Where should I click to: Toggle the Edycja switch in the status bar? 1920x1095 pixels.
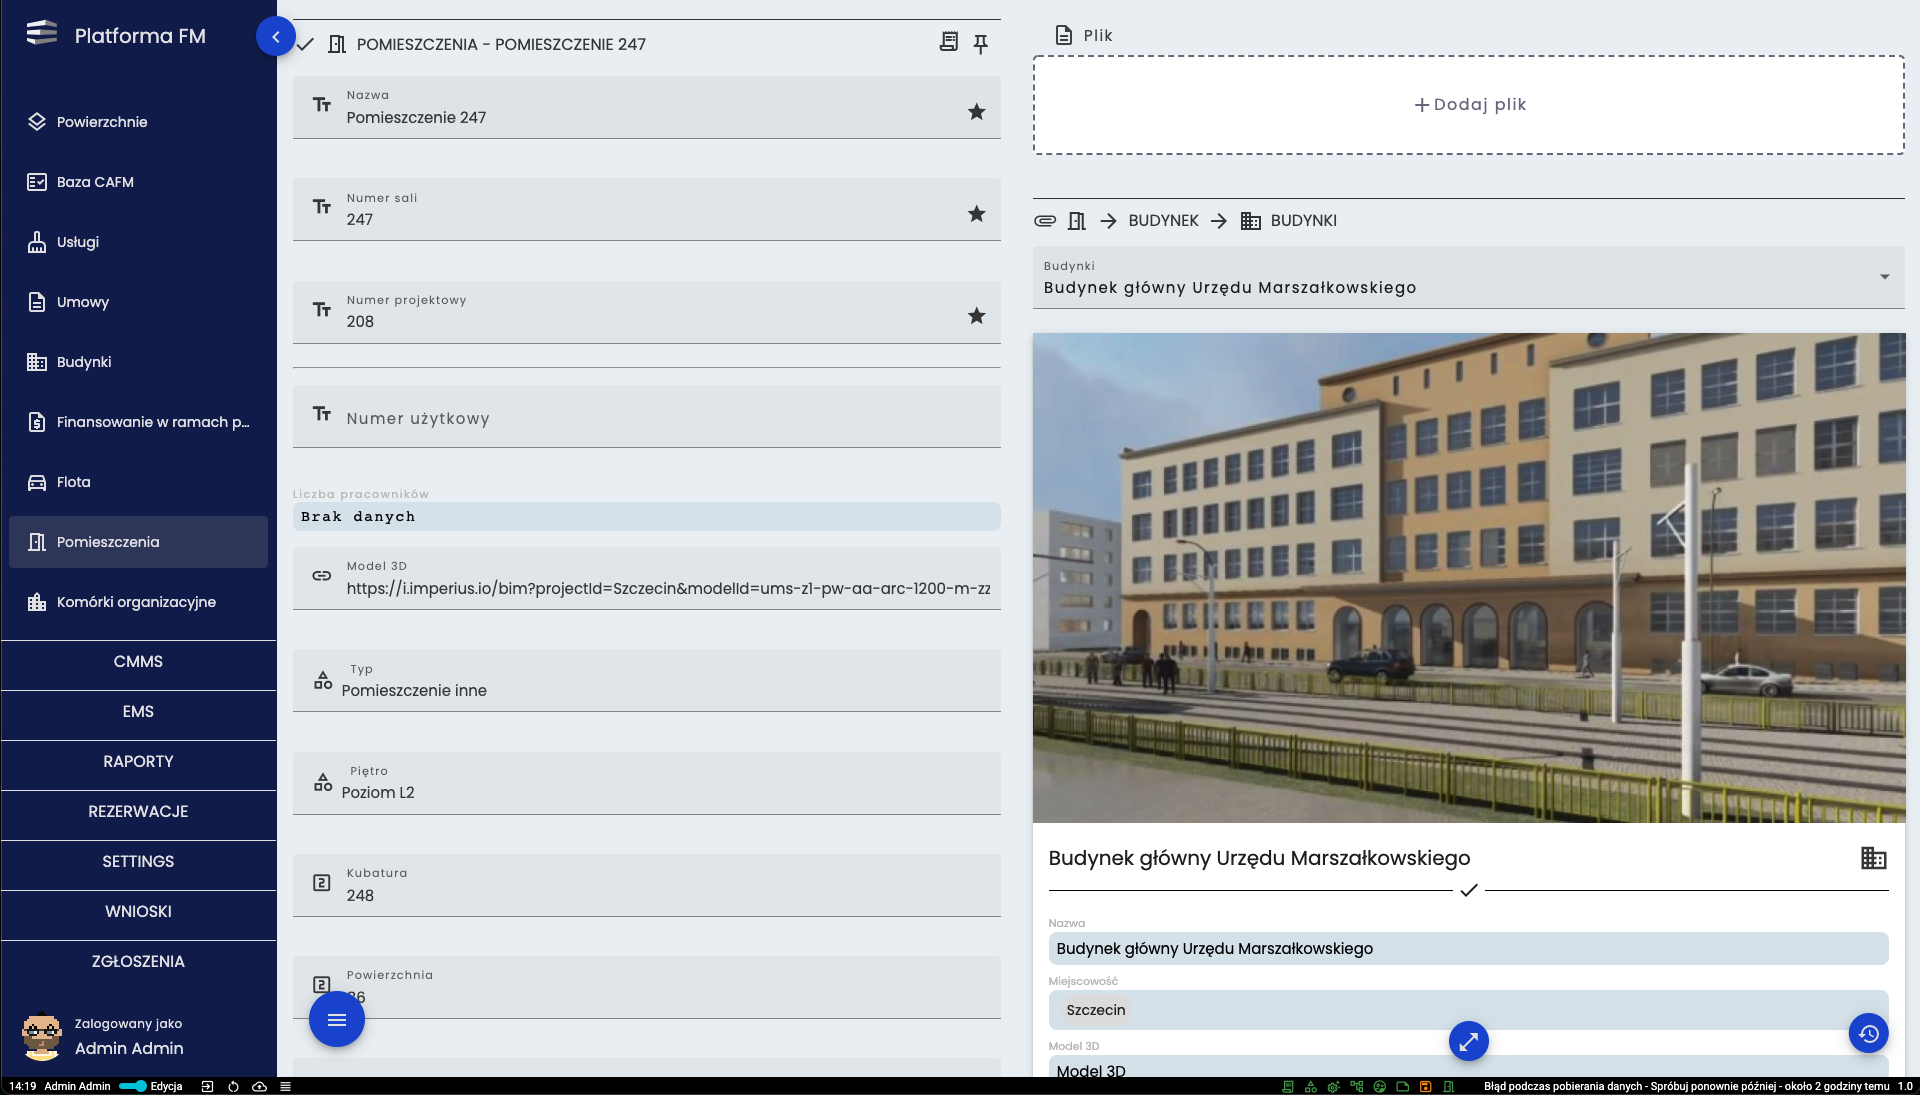point(133,1086)
